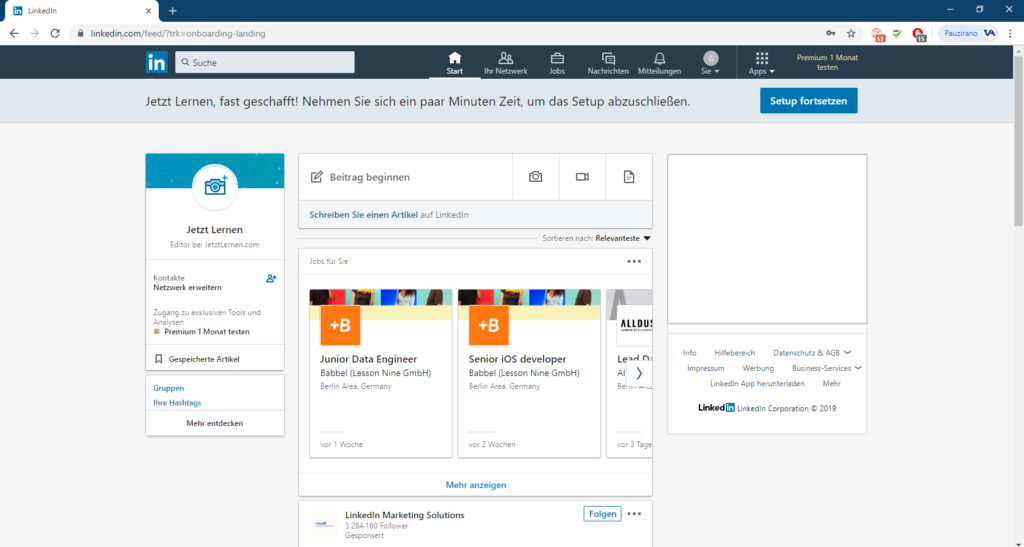The width and height of the screenshot is (1024, 547).
Task: Expand the Sie profile dropdown
Action: pos(711,63)
